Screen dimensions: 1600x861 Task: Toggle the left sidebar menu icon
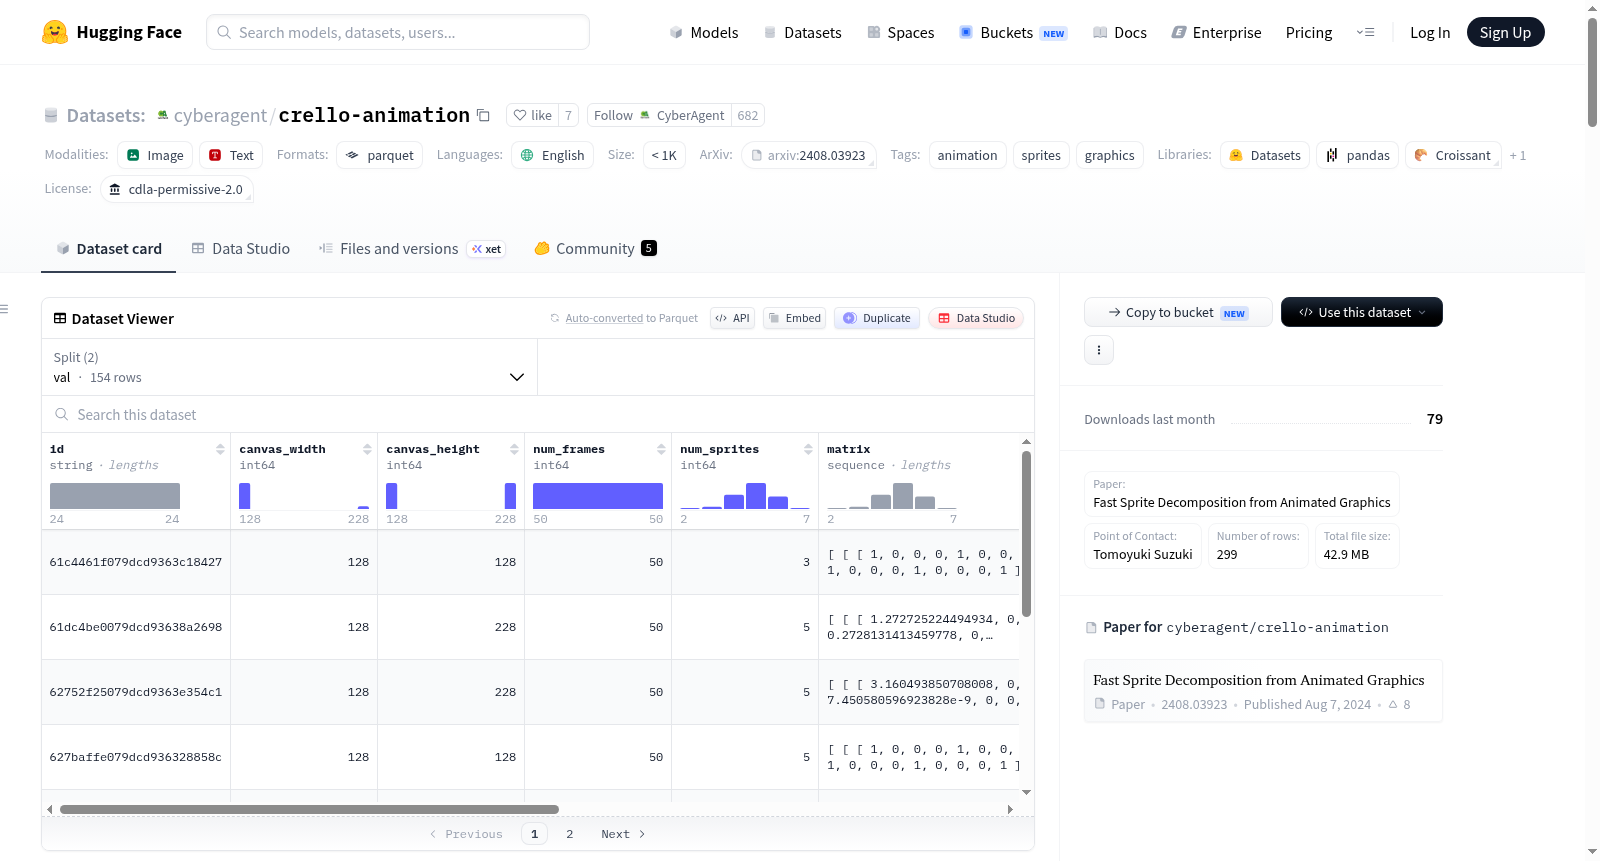pyautogui.click(x=5, y=309)
